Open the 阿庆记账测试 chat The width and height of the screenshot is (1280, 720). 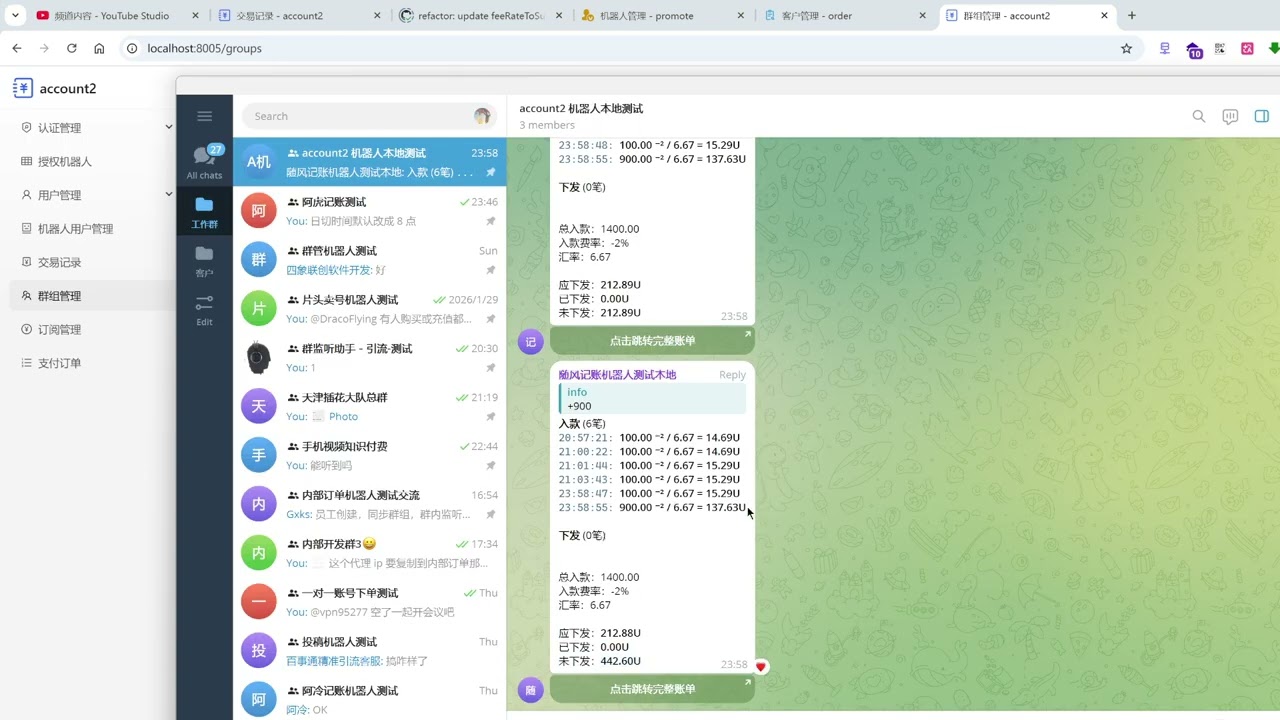pos(370,211)
